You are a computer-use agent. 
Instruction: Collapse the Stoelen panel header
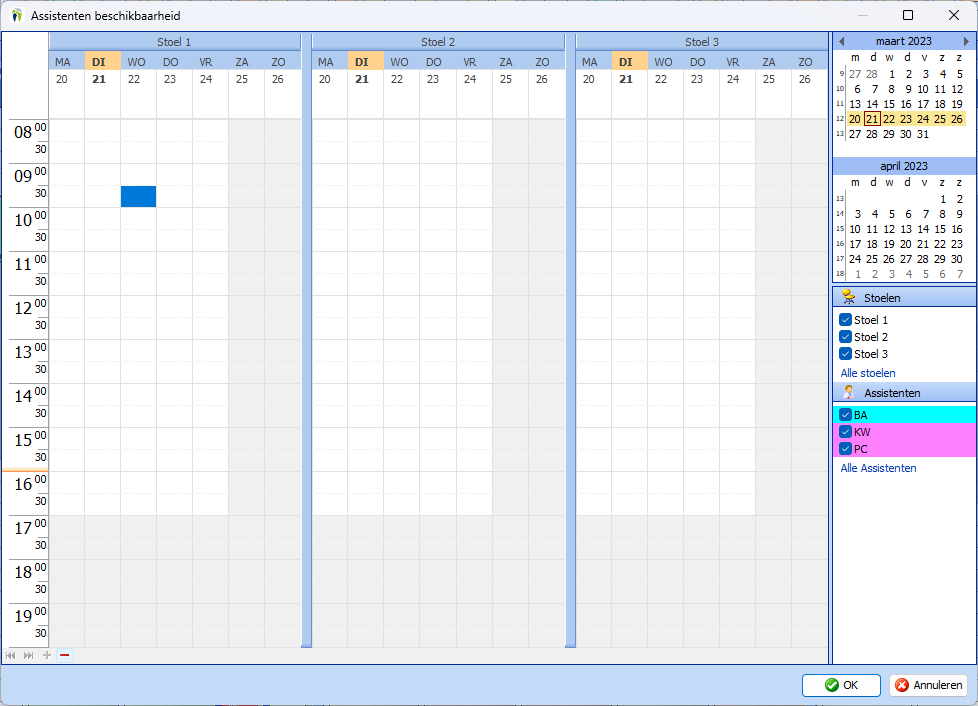click(904, 297)
